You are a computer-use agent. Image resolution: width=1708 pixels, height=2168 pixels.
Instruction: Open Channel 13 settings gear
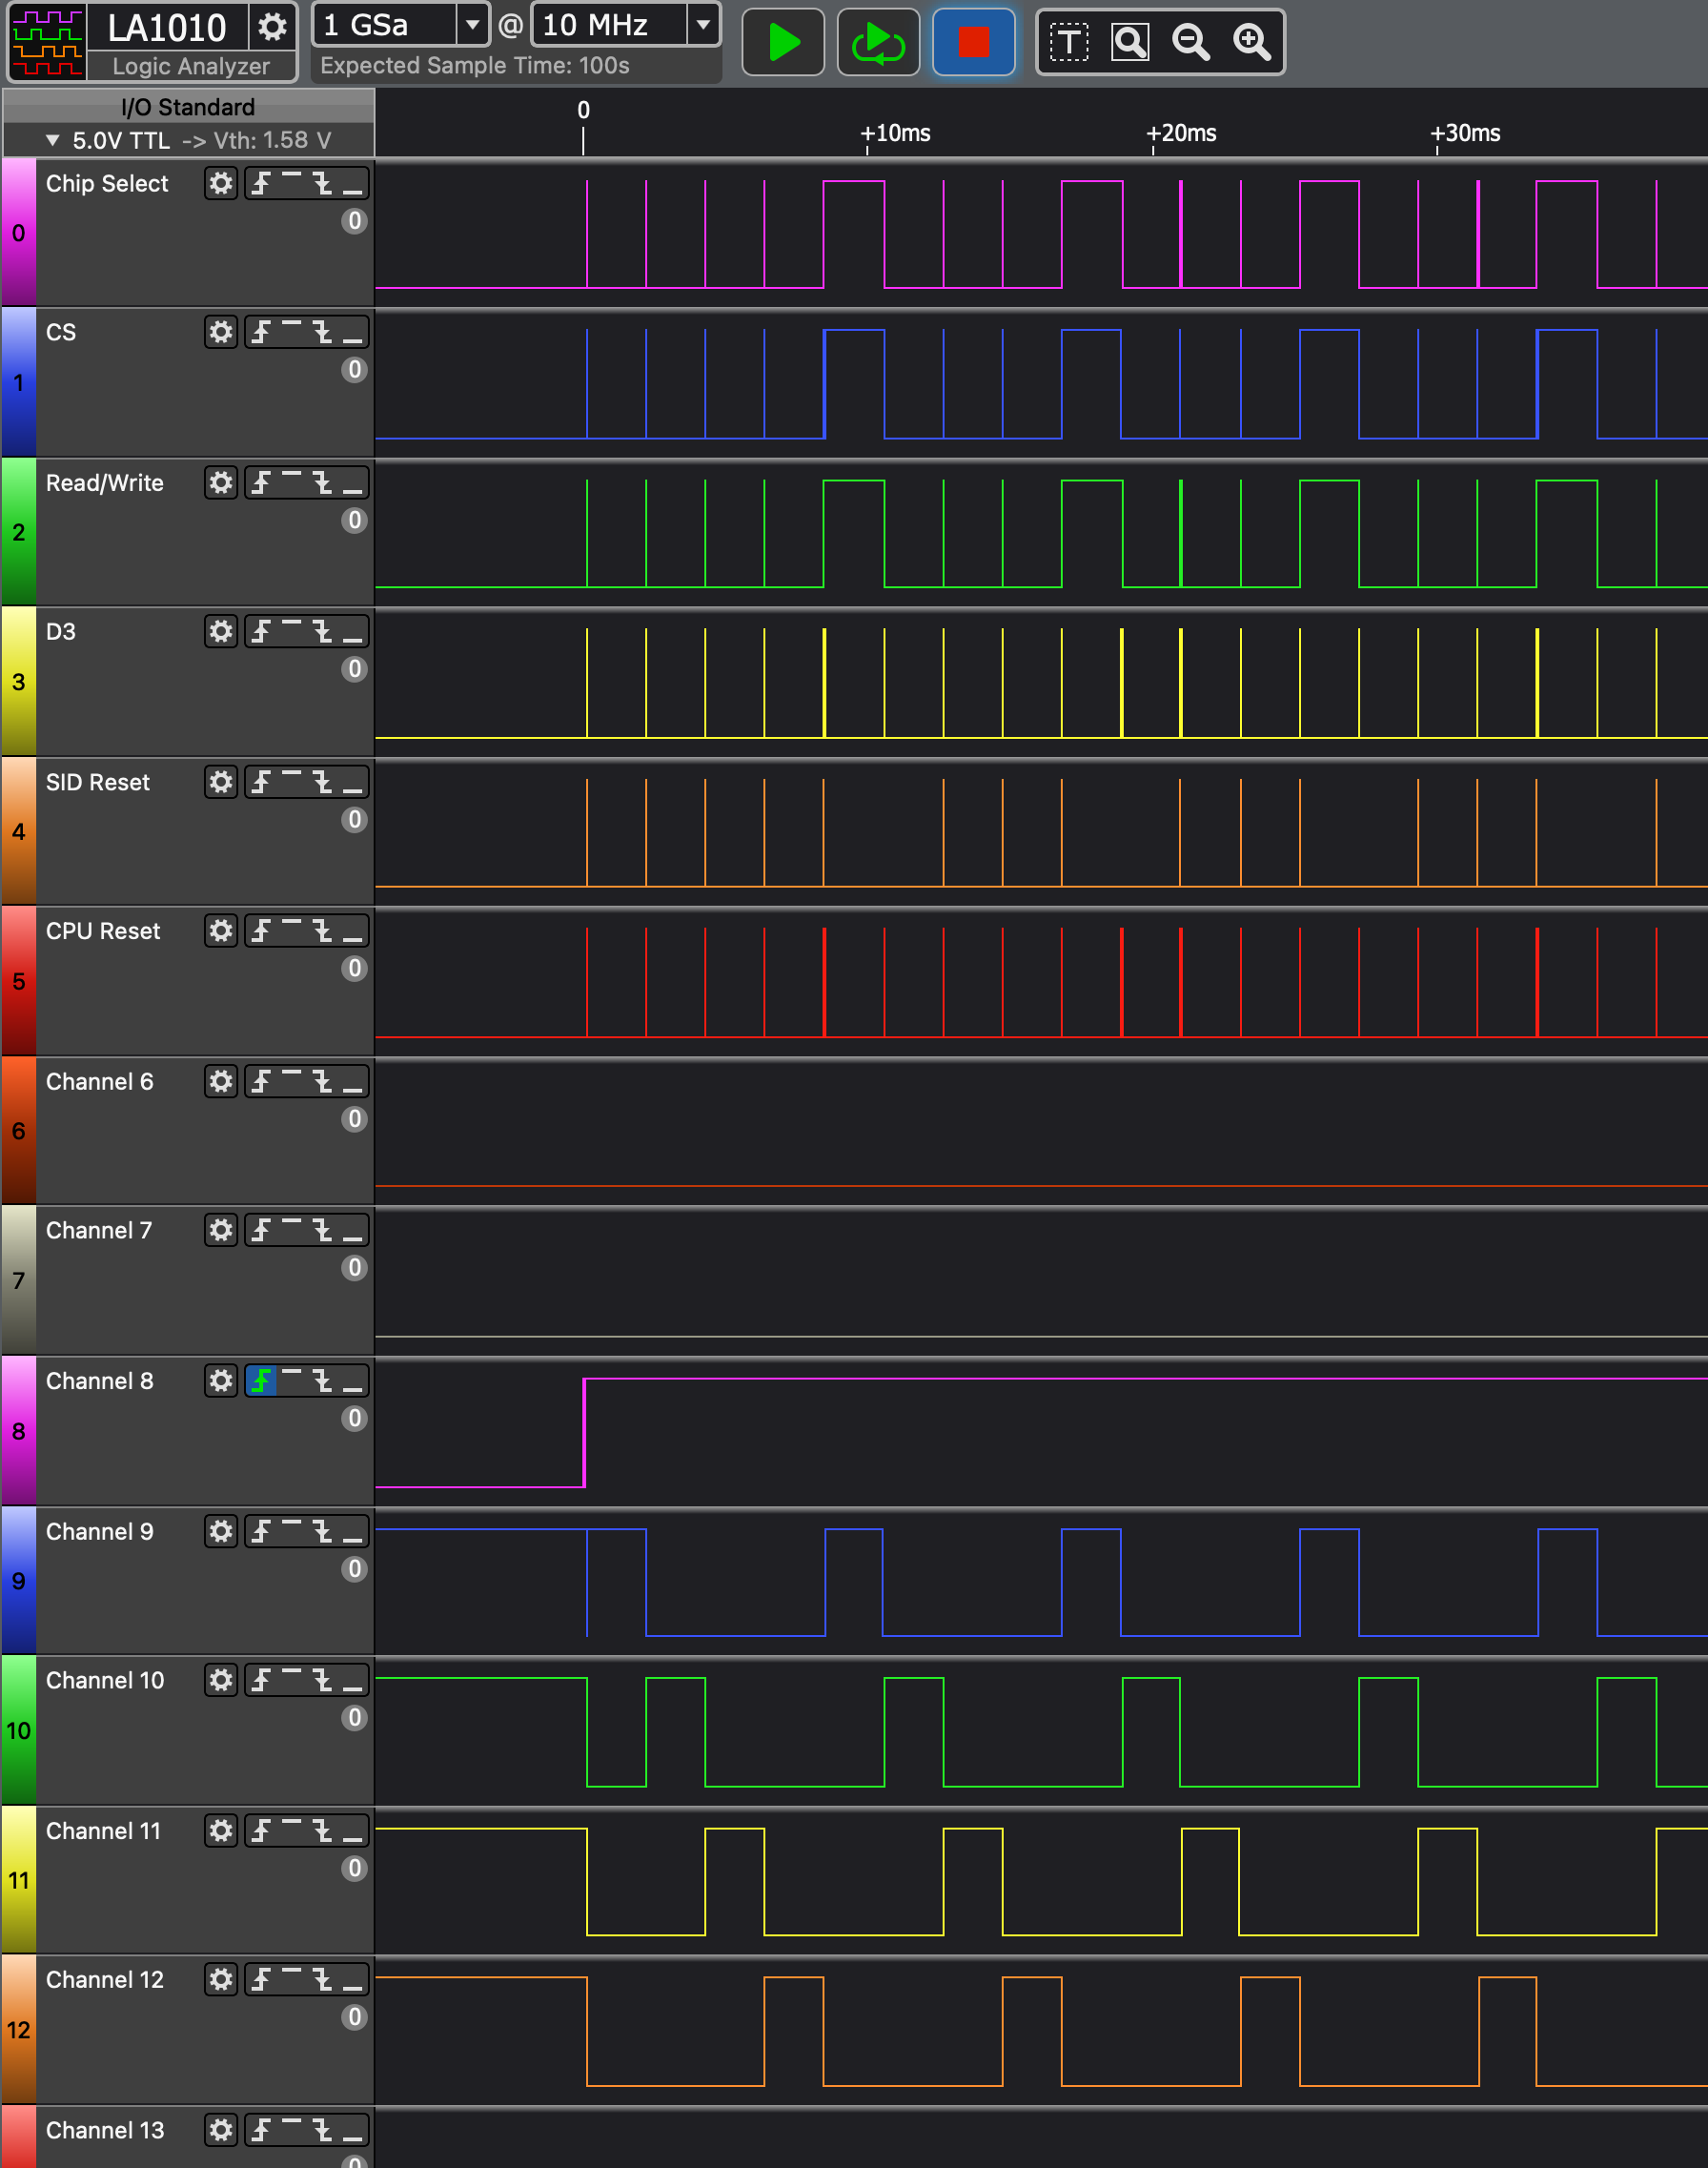pyautogui.click(x=221, y=2130)
